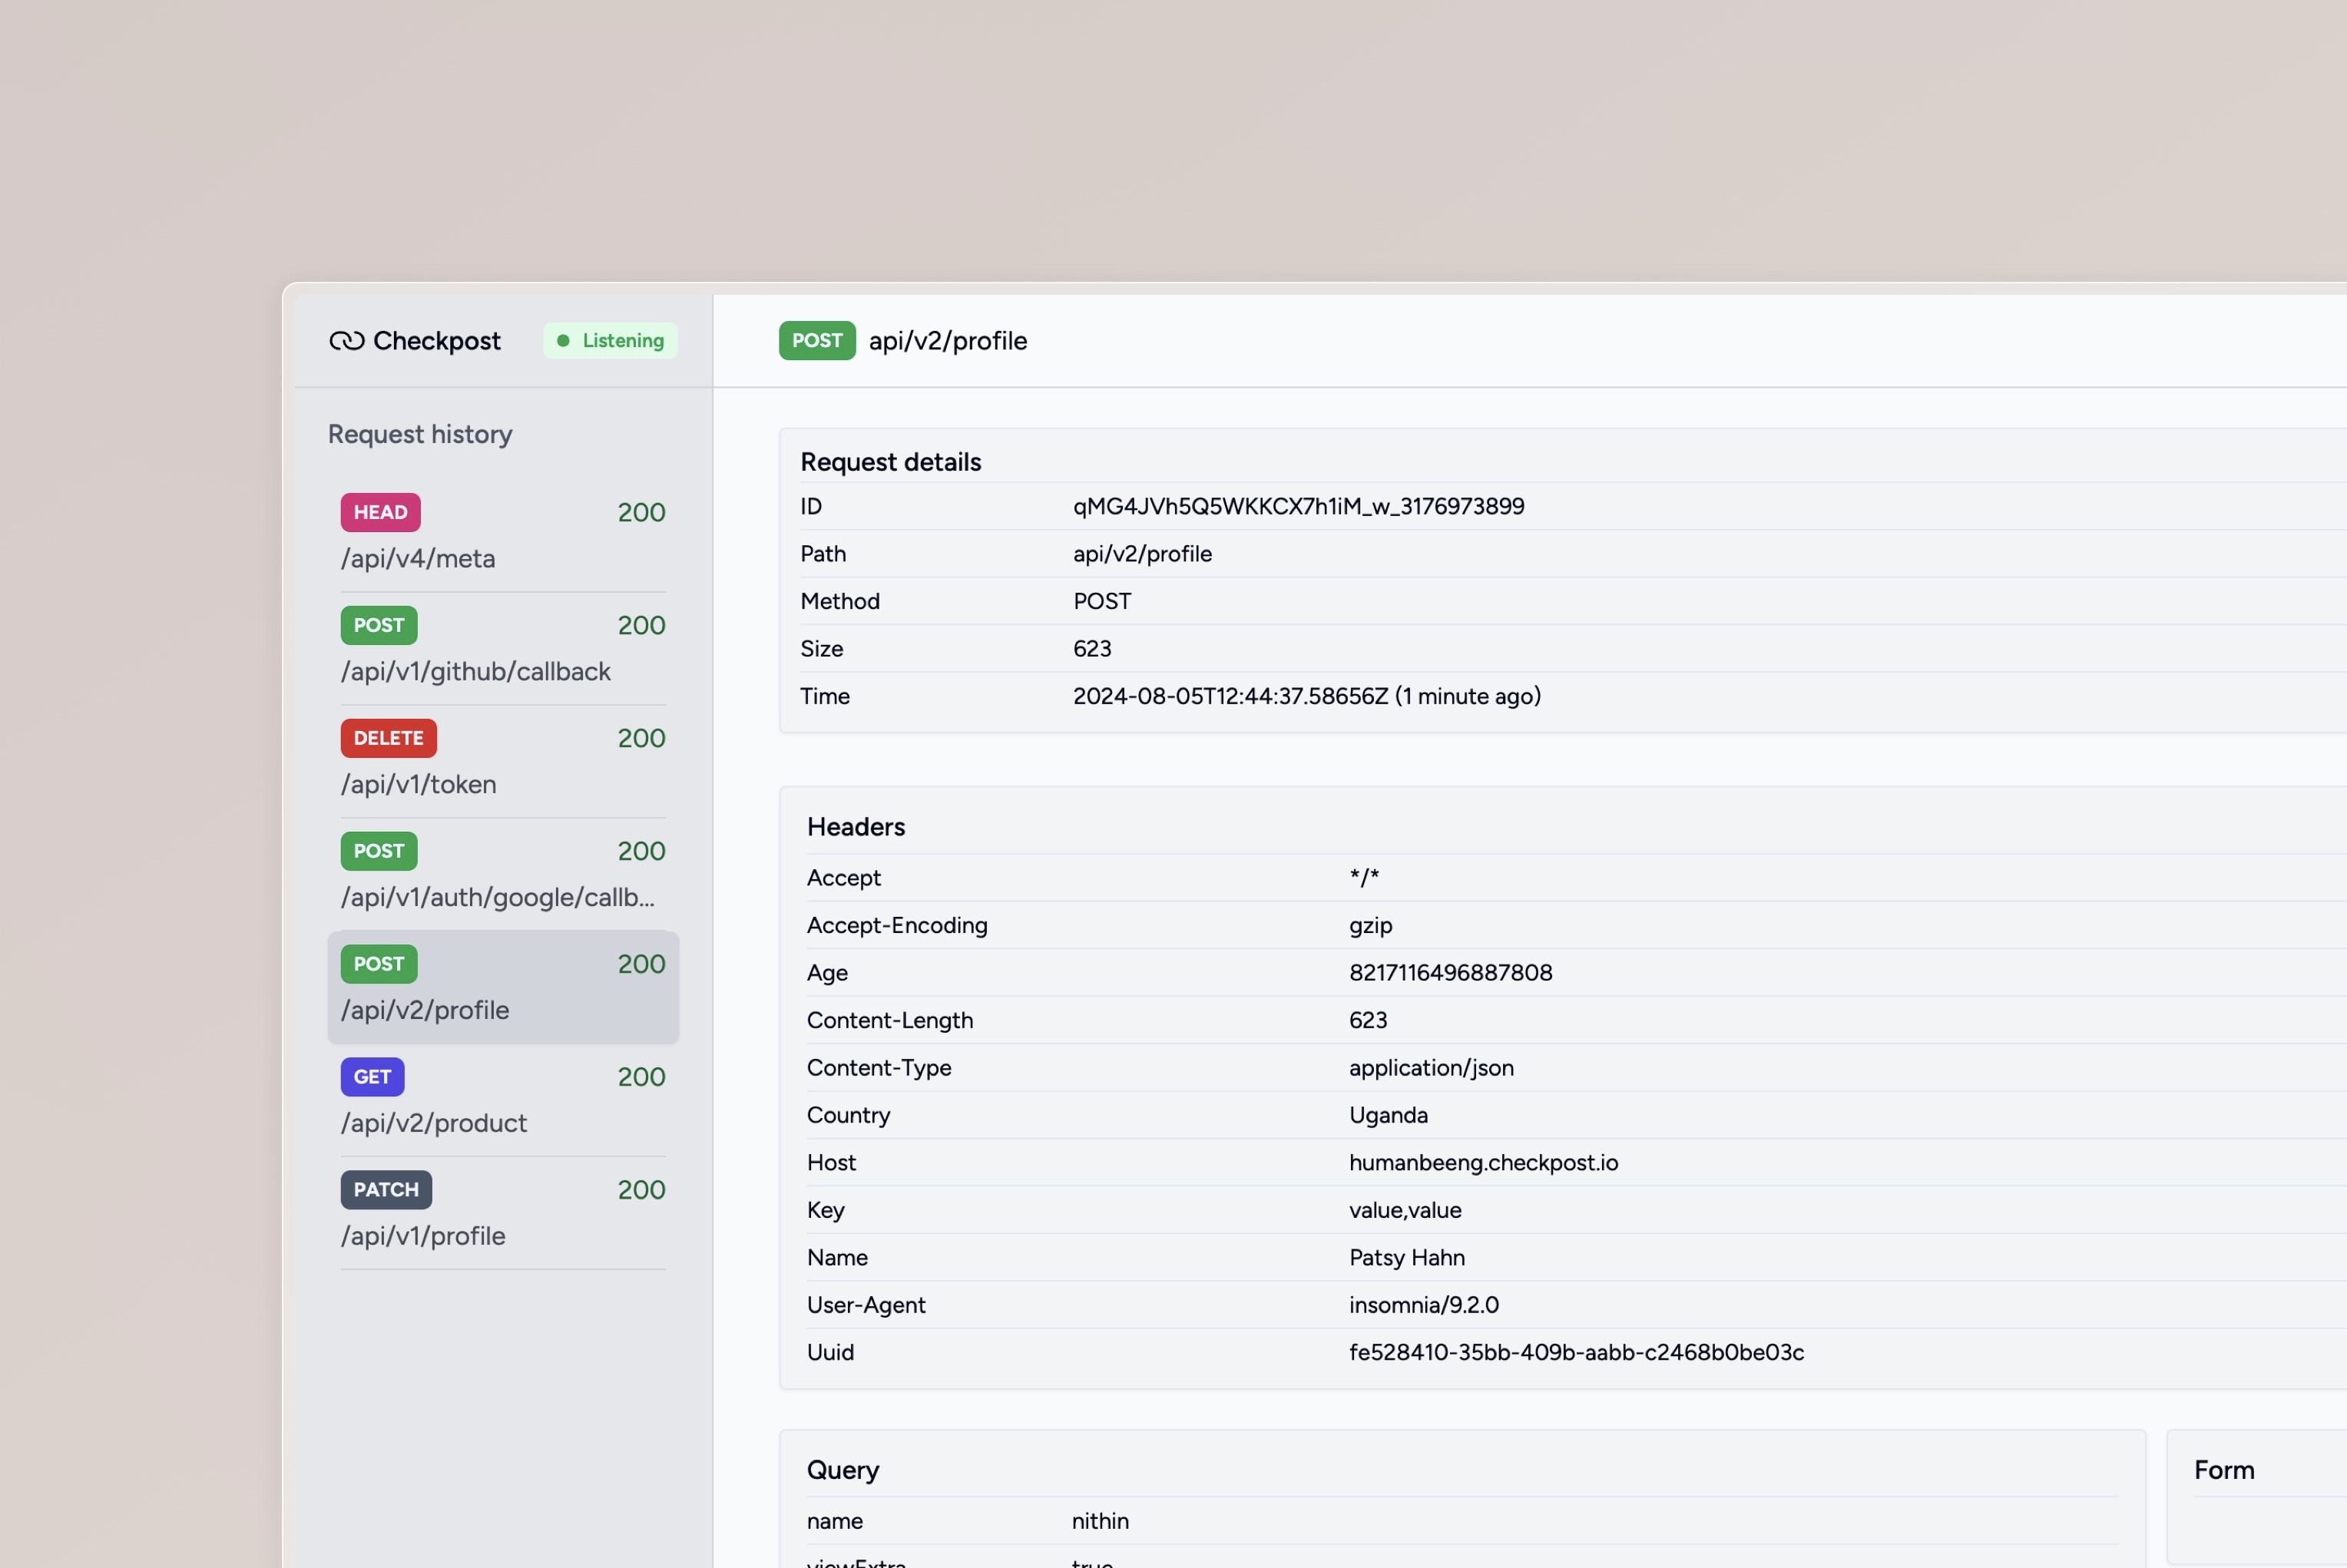
Task: Click the pink HEAD method badge
Action: 380,512
